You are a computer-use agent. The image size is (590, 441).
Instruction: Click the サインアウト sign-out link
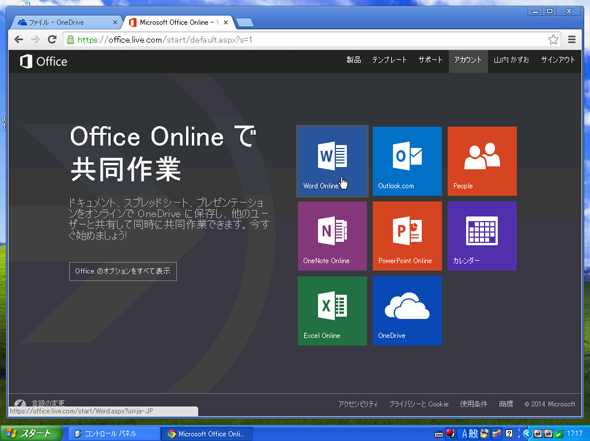point(558,60)
